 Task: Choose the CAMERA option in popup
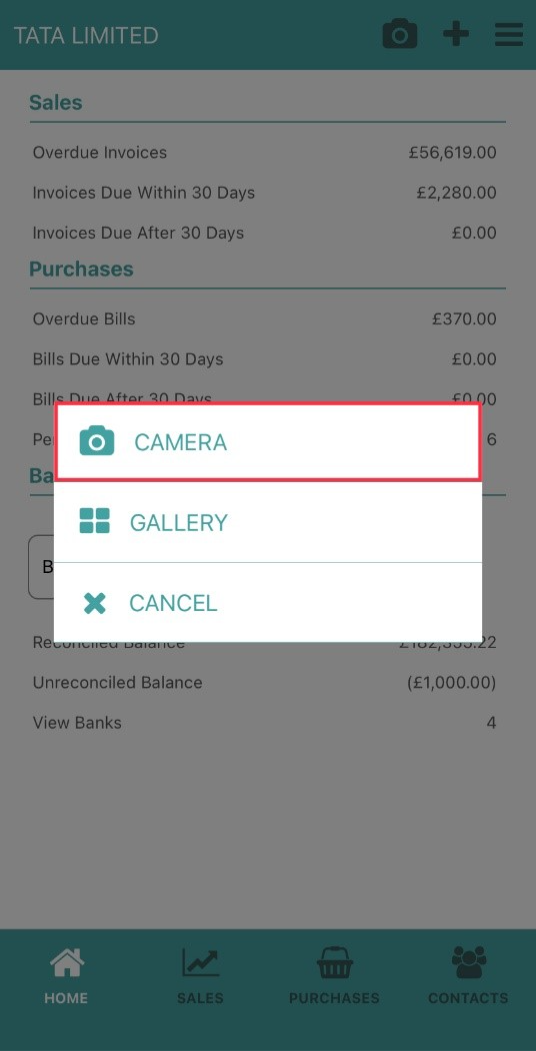tap(267, 442)
